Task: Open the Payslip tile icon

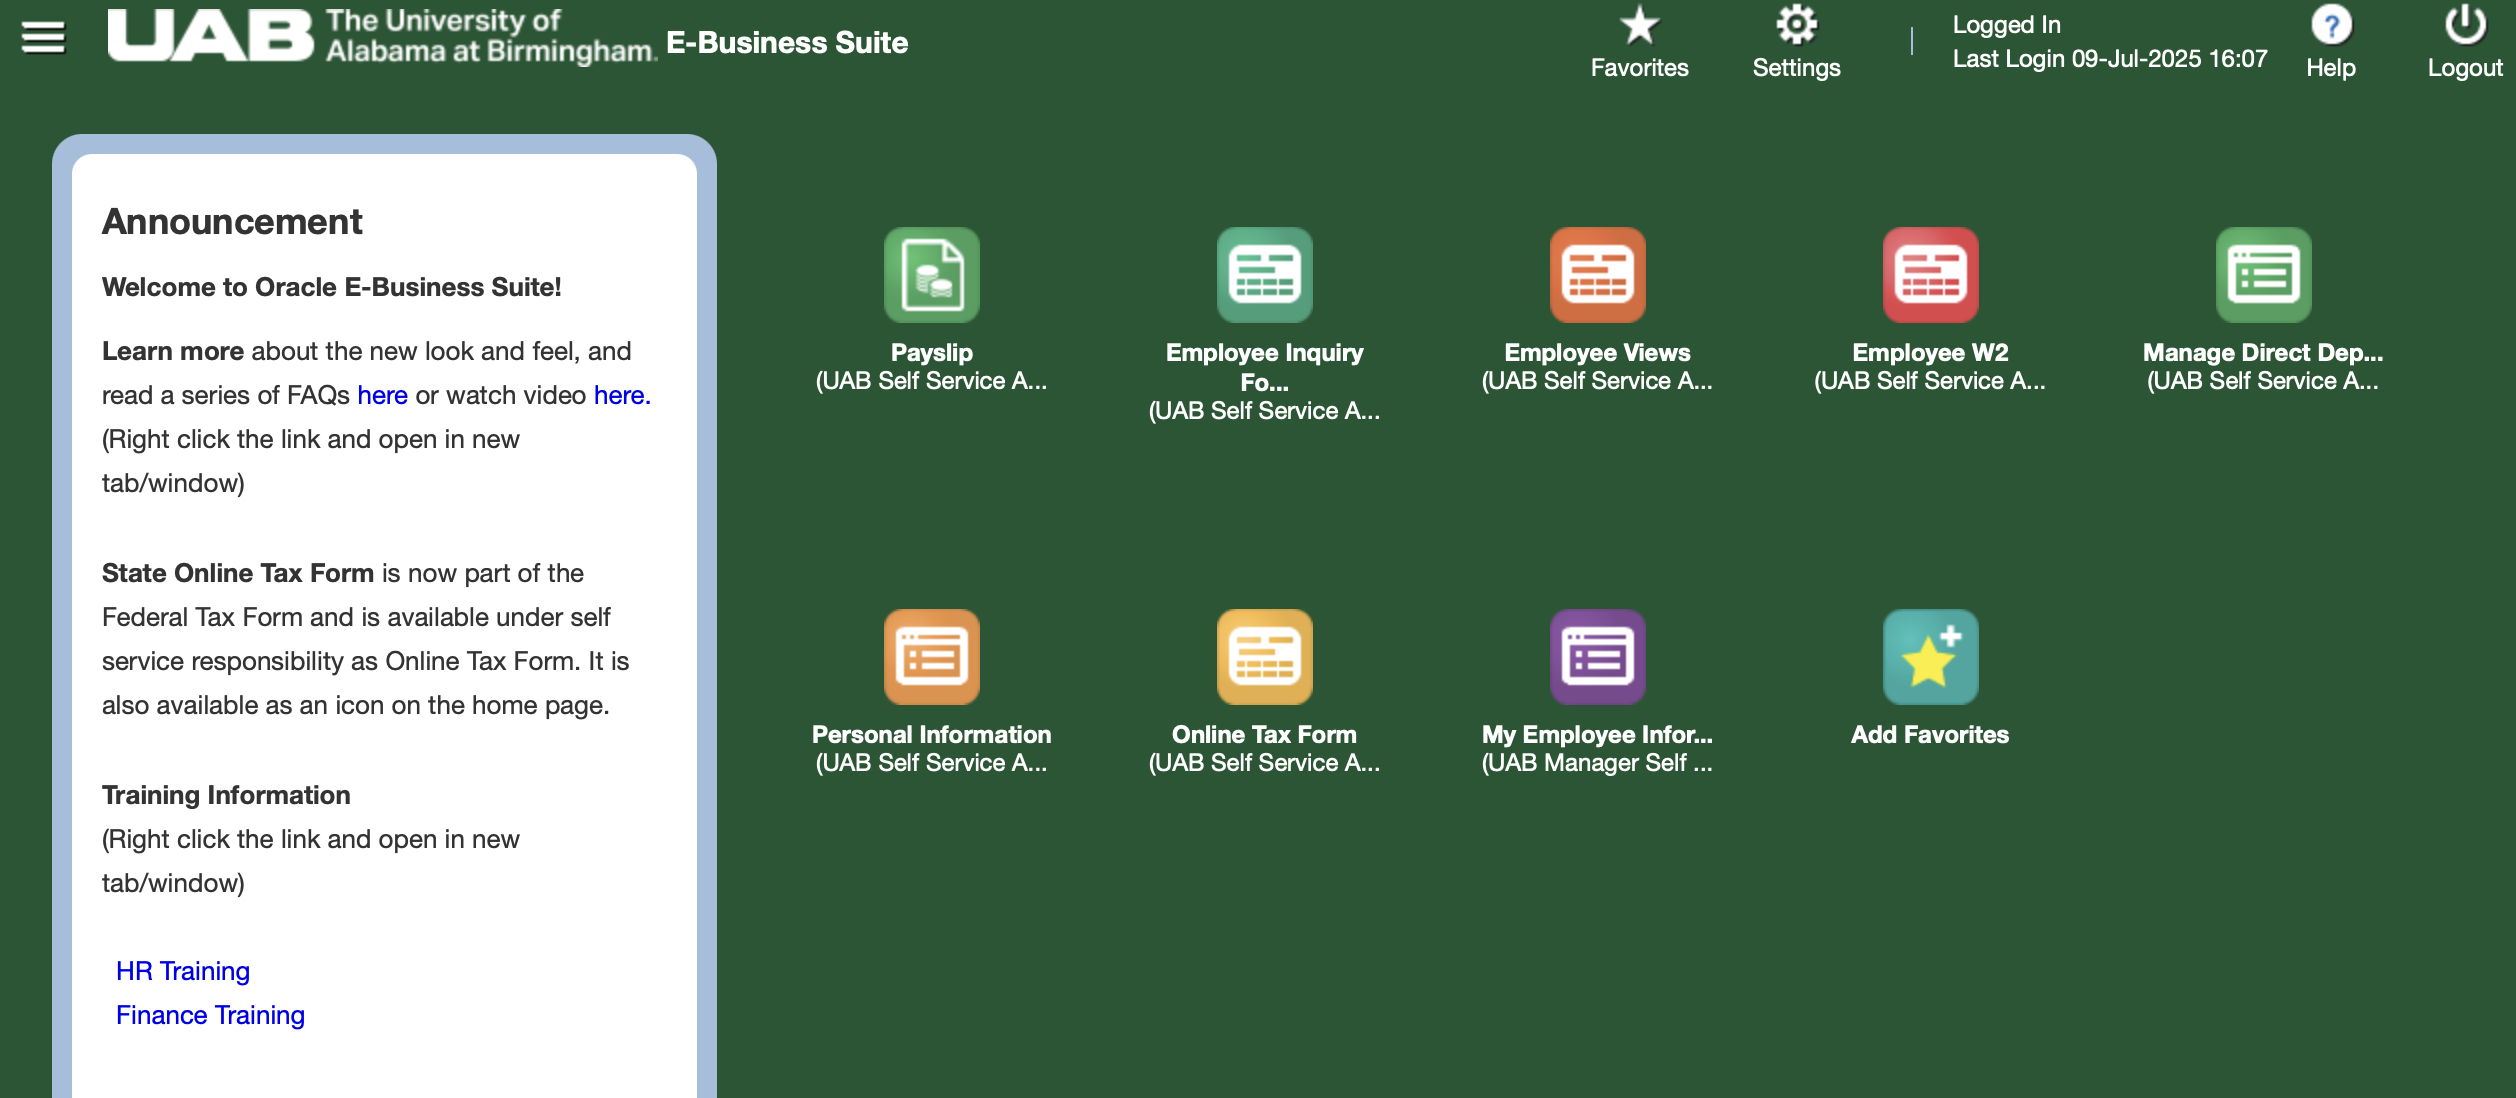Action: 931,275
